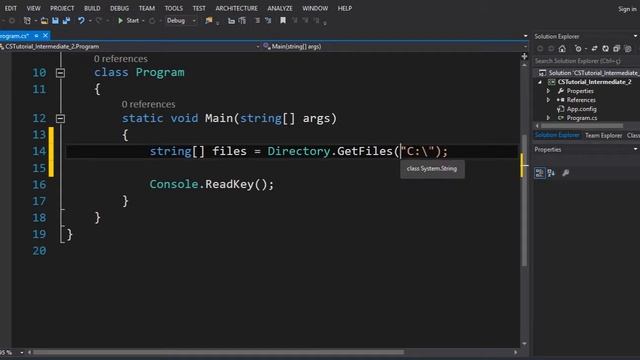The image size is (640, 360).
Task: Click the editor split-window plus handle
Action: (524, 56)
